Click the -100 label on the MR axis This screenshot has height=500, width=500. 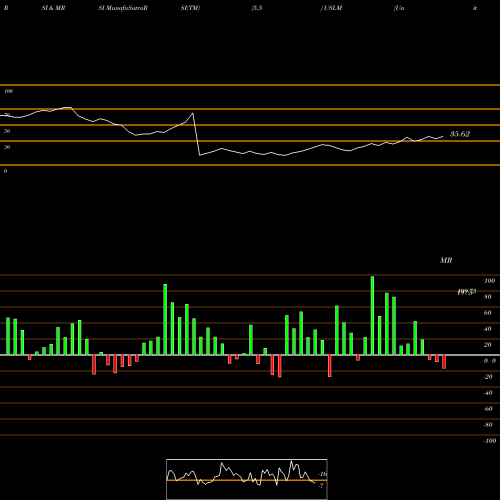point(490,441)
